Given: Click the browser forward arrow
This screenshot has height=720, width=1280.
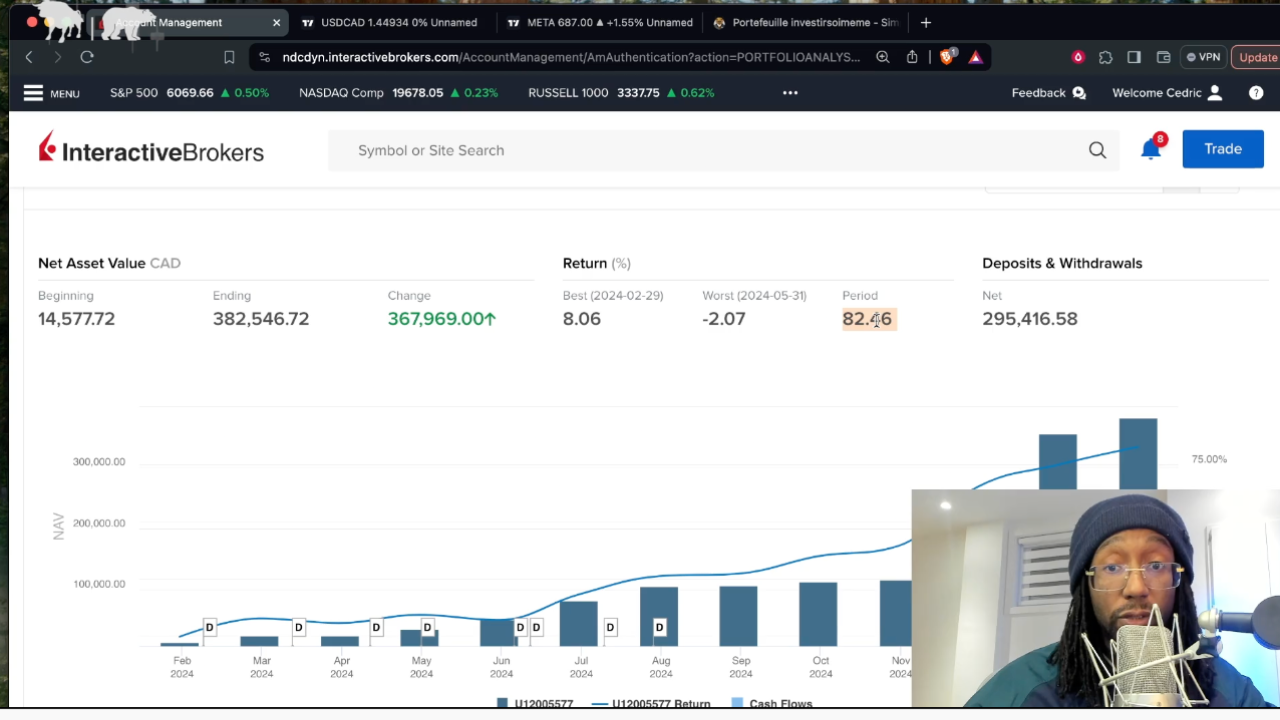Looking at the screenshot, I should tap(58, 57).
